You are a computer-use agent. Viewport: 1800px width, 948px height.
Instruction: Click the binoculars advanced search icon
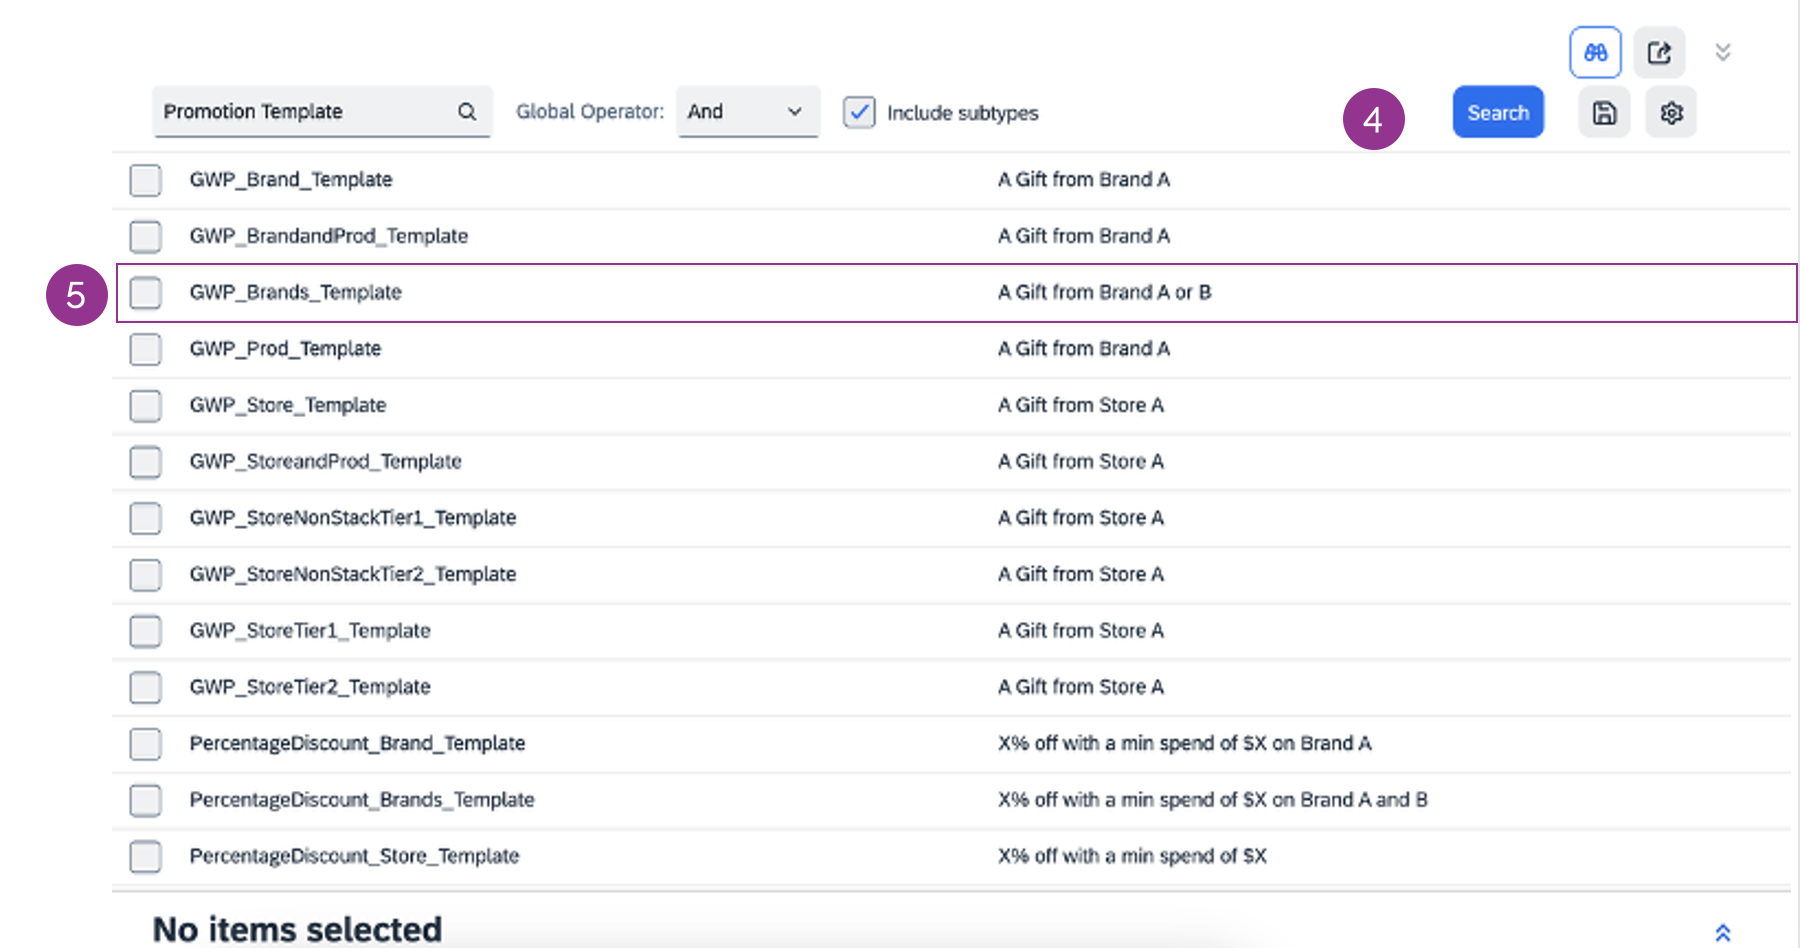pyautogui.click(x=1595, y=53)
